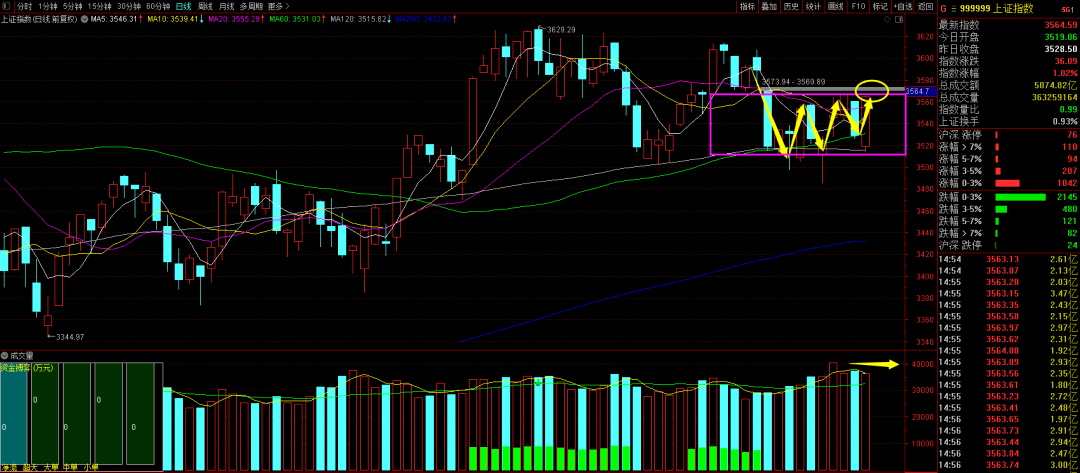Select the 周线 weekly tab
1080x473 pixels.
coord(204,6)
